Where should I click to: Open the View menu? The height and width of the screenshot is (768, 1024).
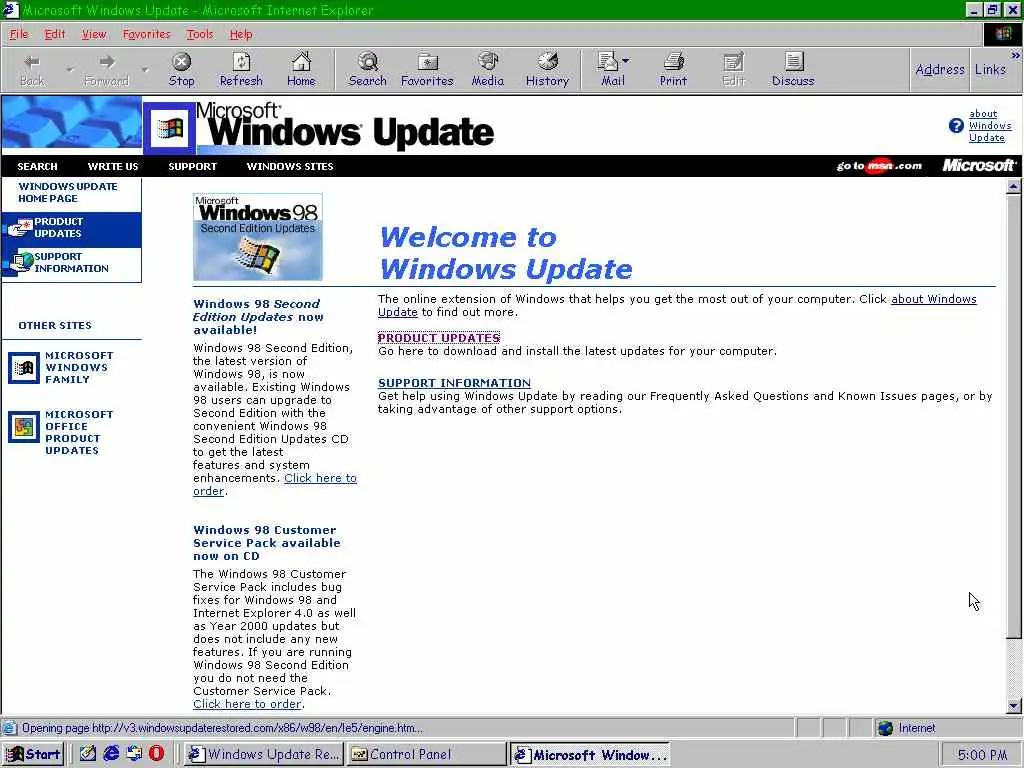(93, 34)
